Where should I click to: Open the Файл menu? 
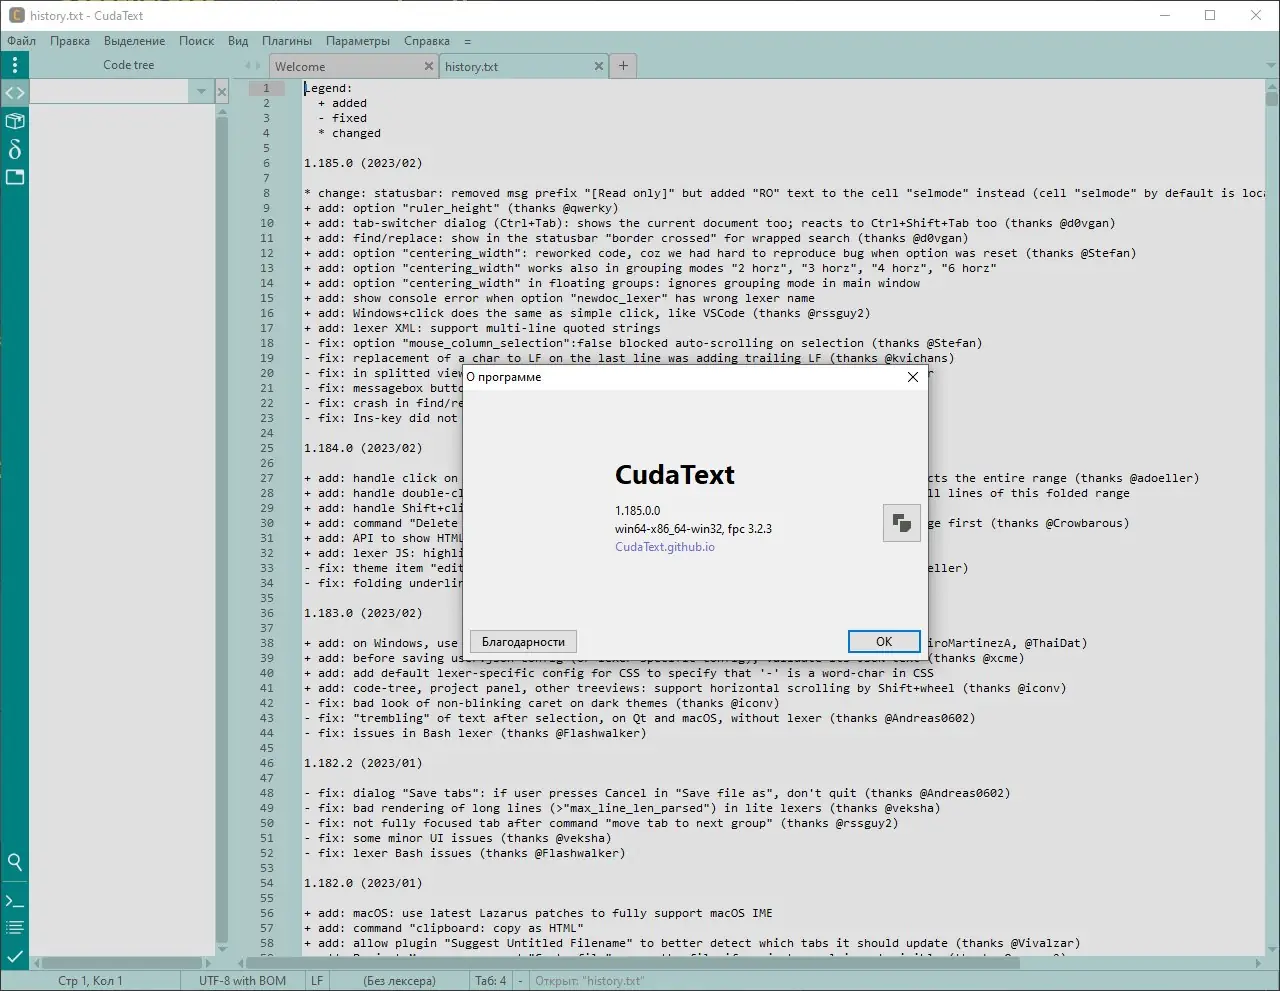pyautogui.click(x=21, y=41)
